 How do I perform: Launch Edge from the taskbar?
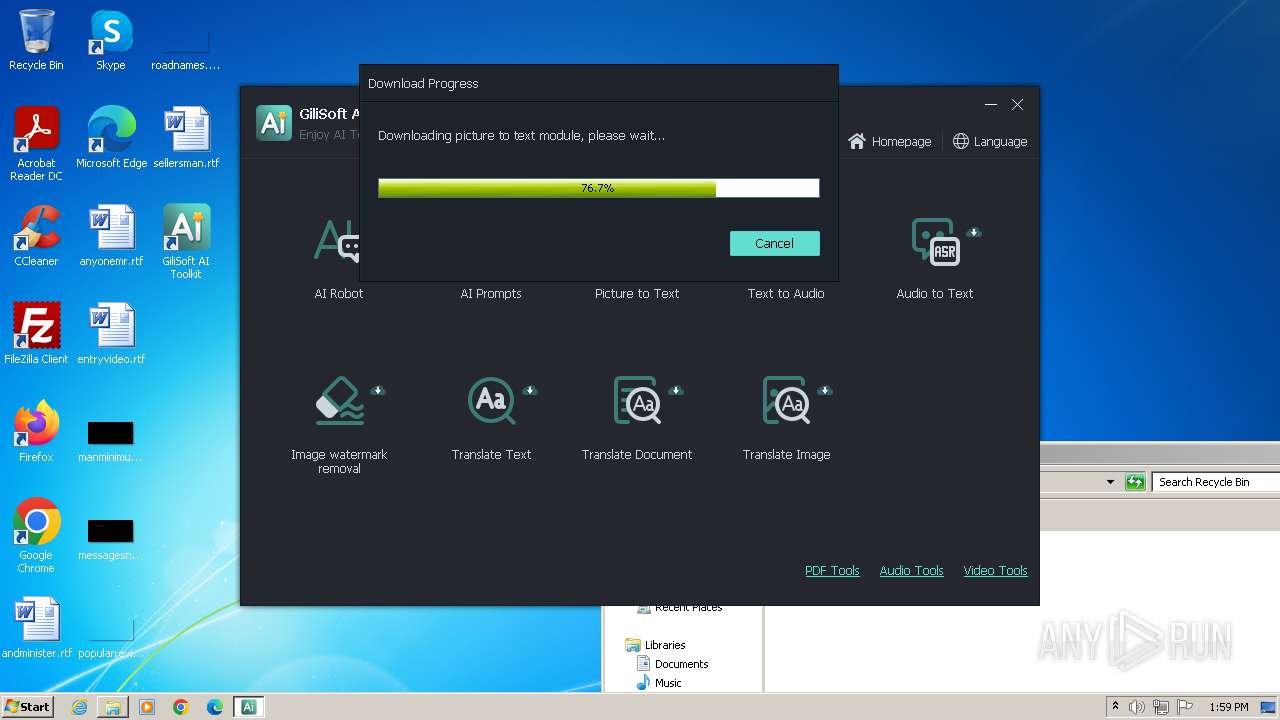(215, 707)
